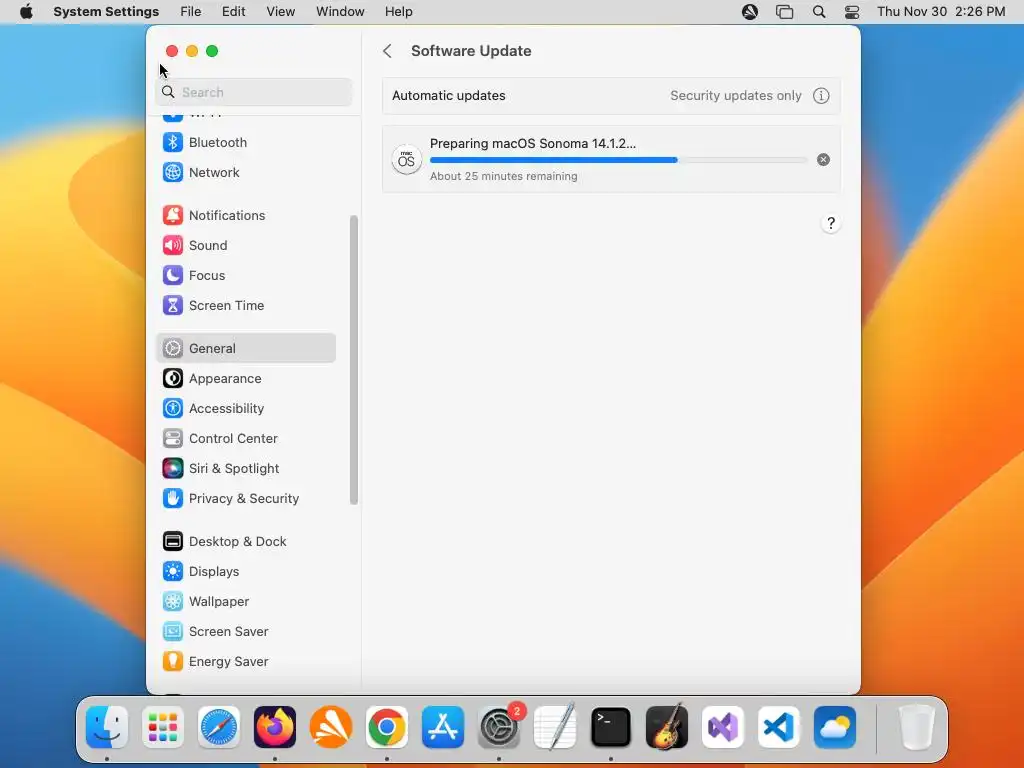
Task: Click 'Preparing macOS Sonoma 14.1.2...' text
Action: (533, 144)
